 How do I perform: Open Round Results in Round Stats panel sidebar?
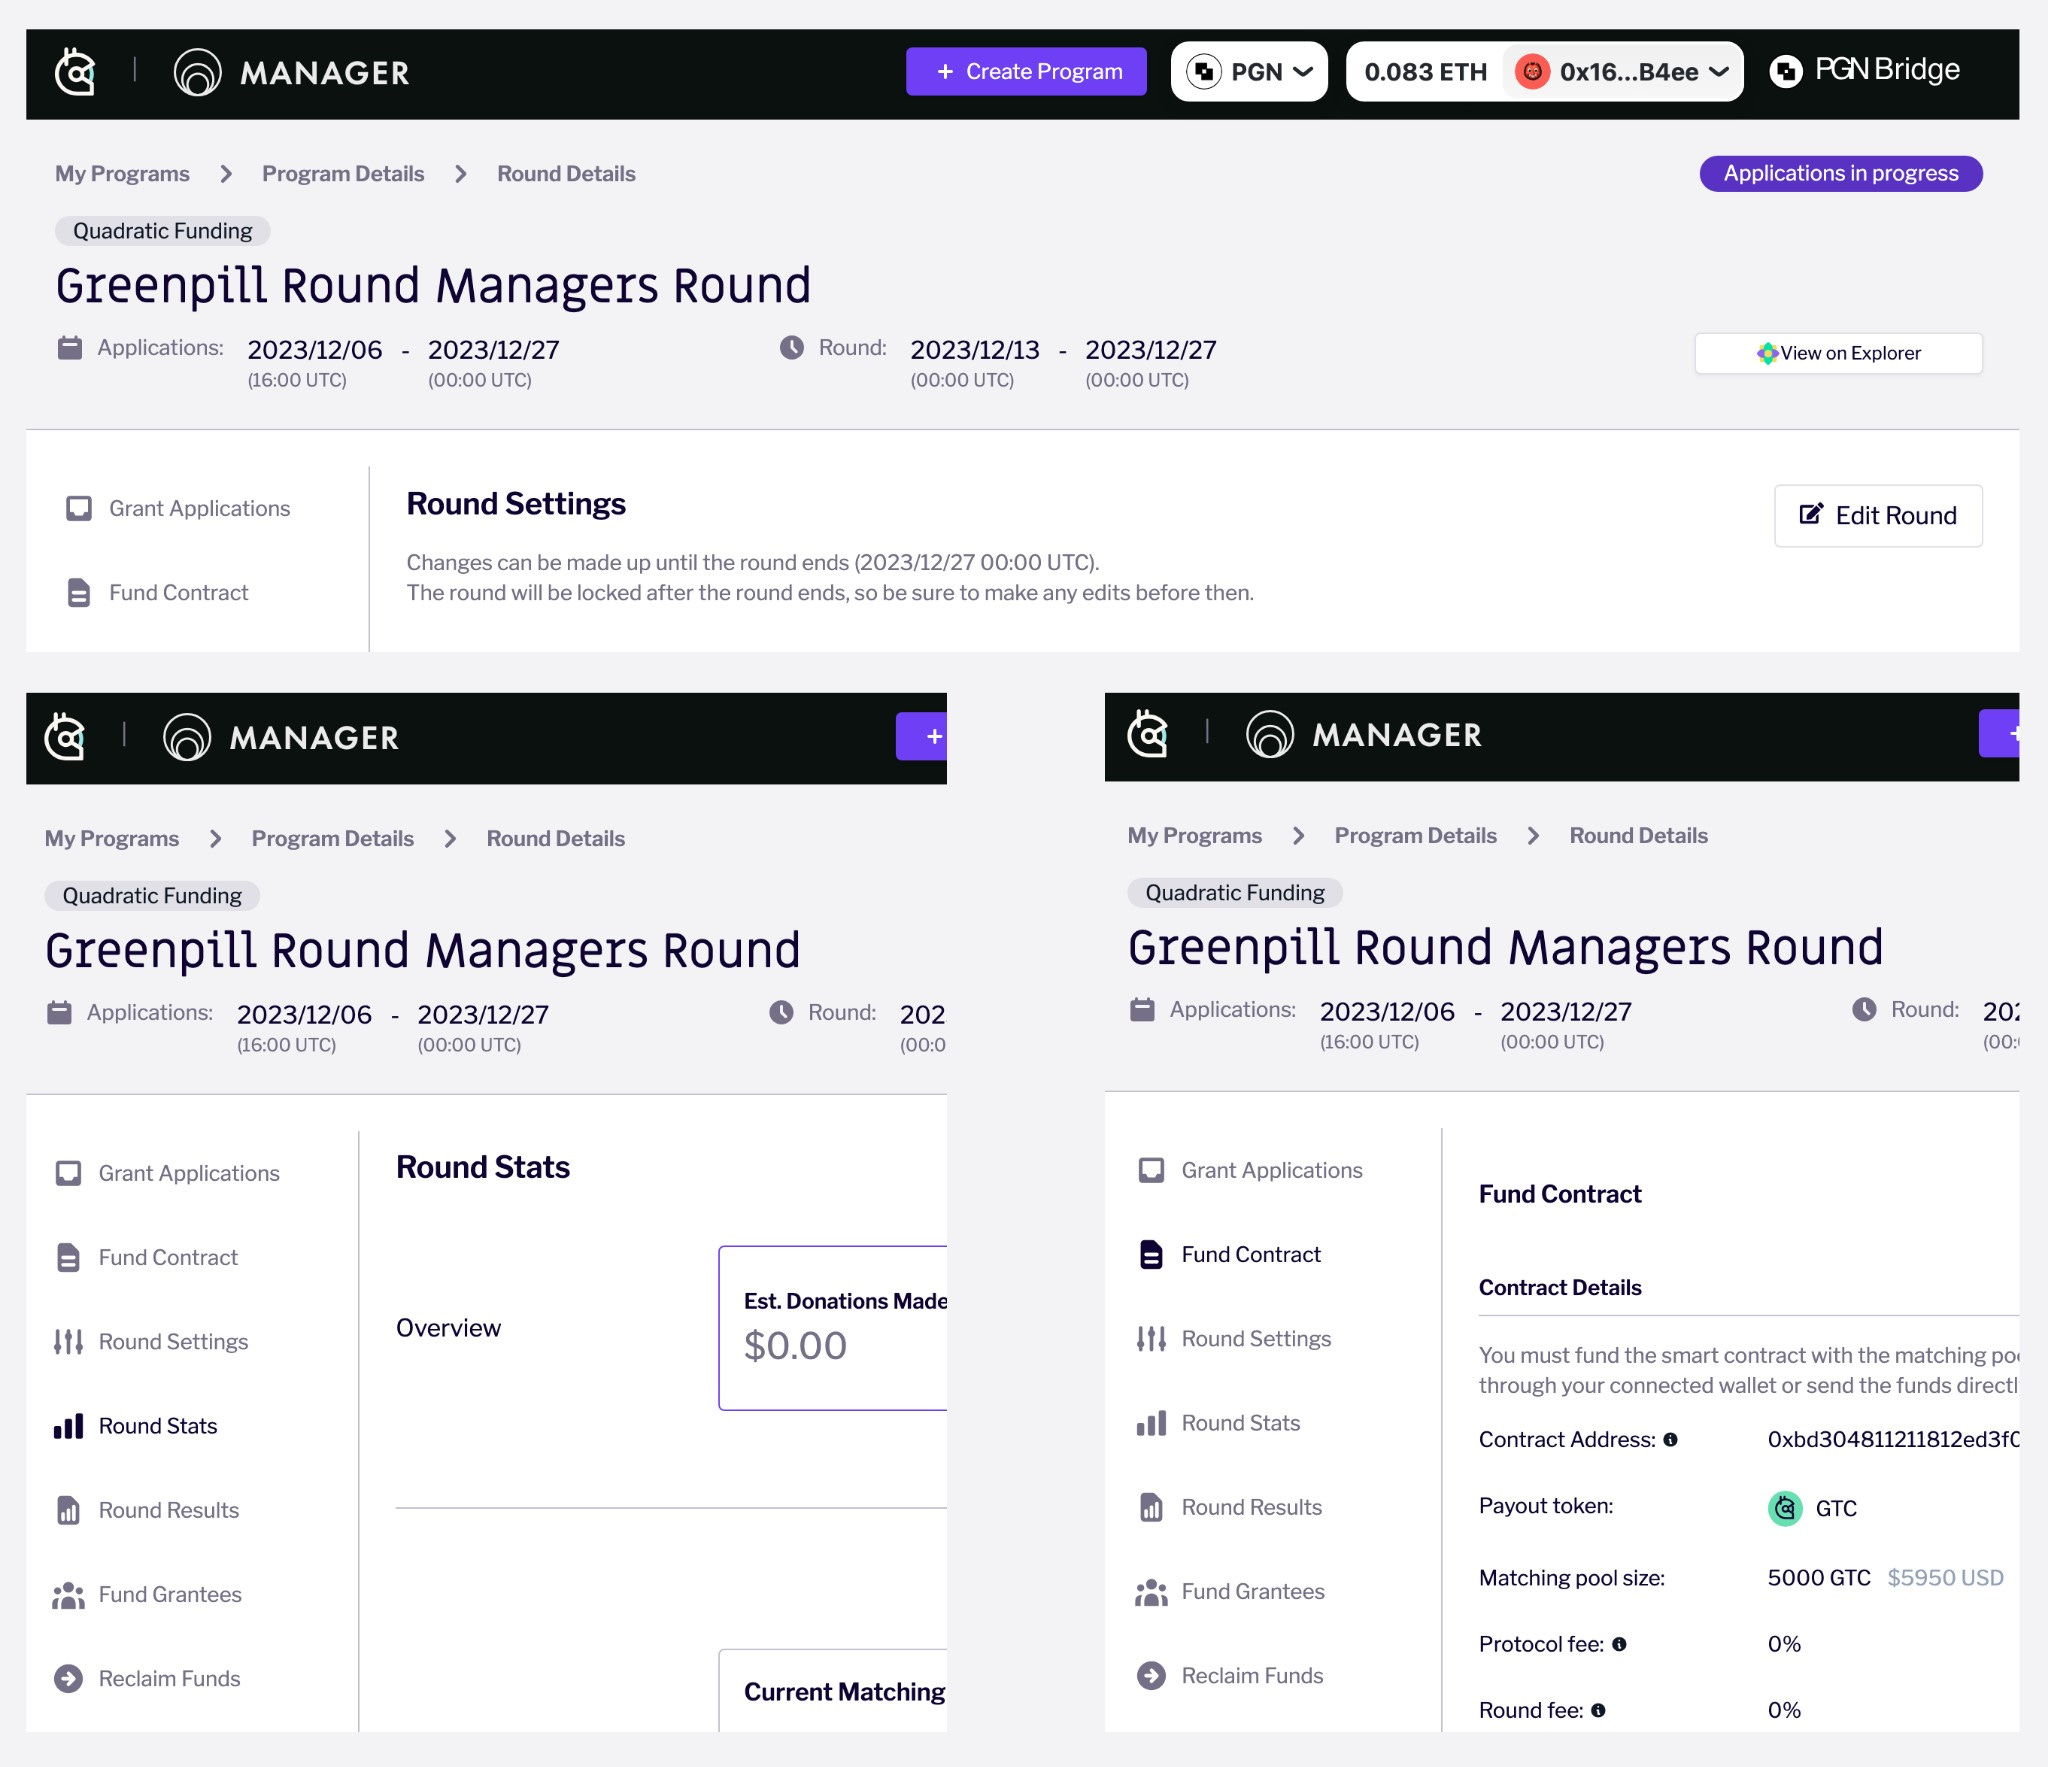pos(146,1510)
